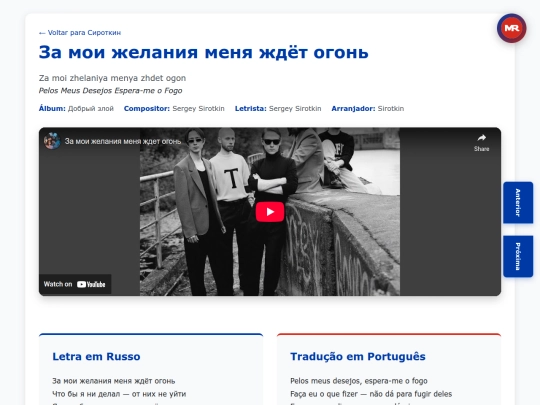The width and height of the screenshot is (540, 405).
Task: Click the Anterior side button
Action: (518, 202)
